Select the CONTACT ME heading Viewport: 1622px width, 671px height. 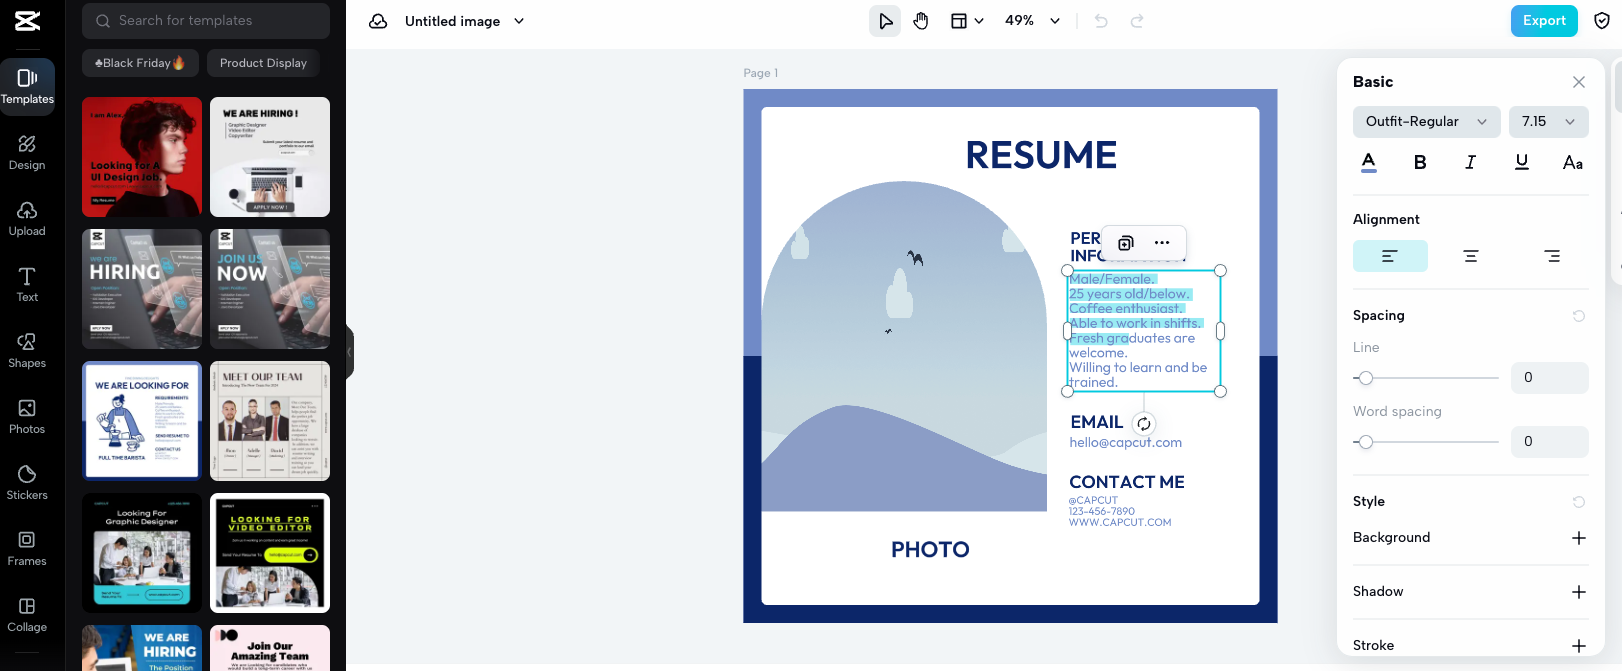[1127, 482]
